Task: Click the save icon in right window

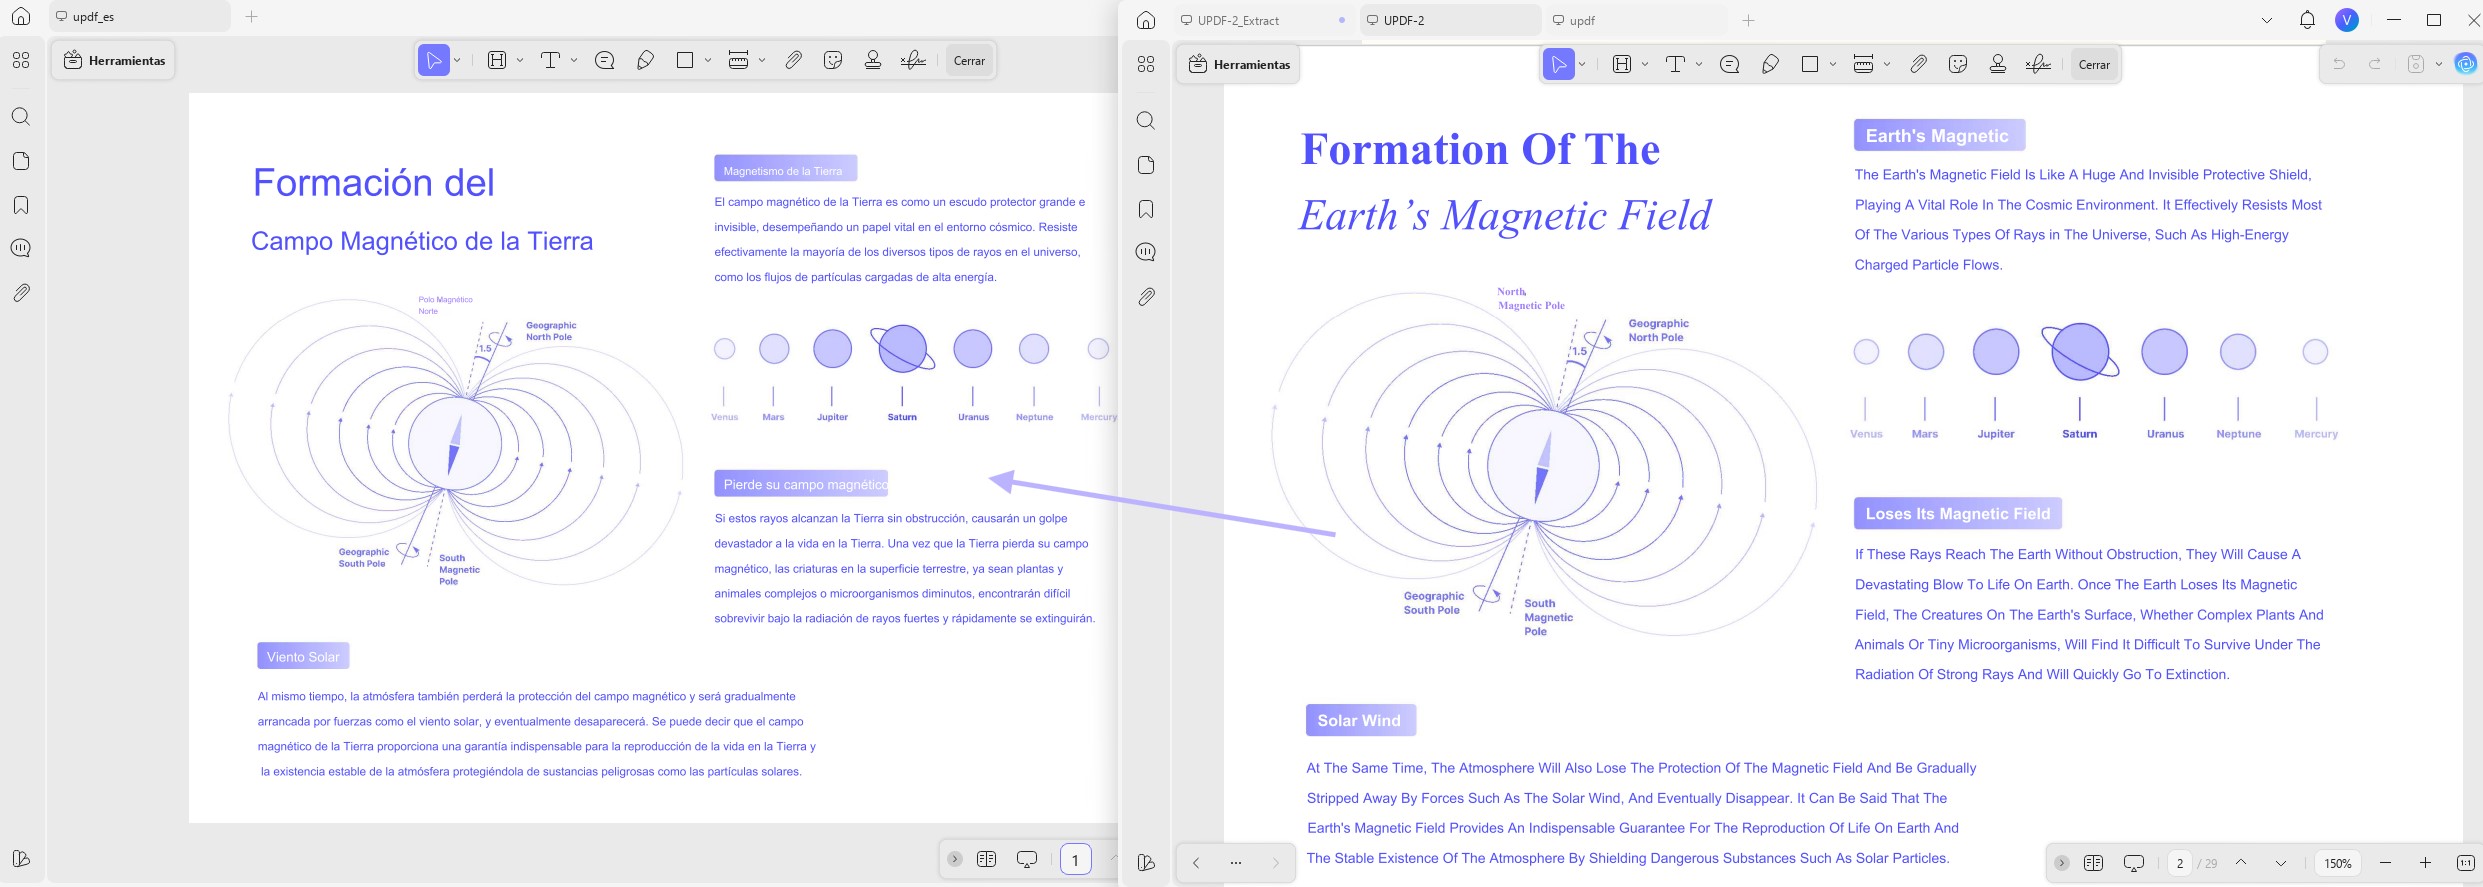Action: 2415,64
